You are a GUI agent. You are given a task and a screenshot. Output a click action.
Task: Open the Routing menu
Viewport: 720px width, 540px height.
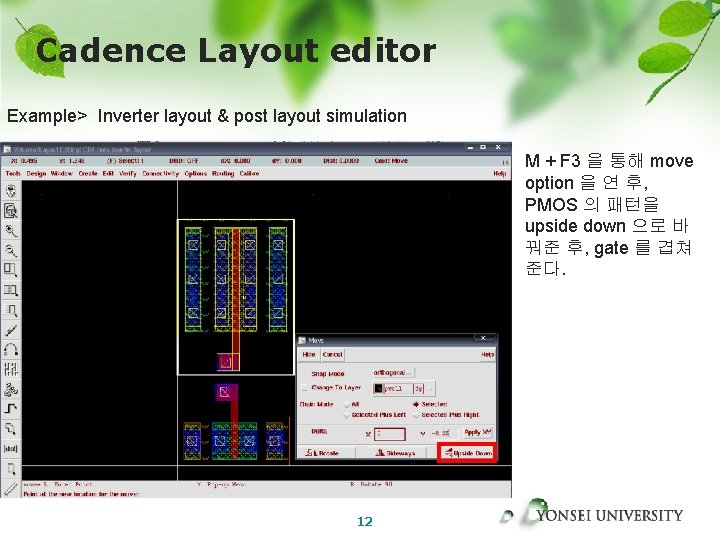point(223,174)
